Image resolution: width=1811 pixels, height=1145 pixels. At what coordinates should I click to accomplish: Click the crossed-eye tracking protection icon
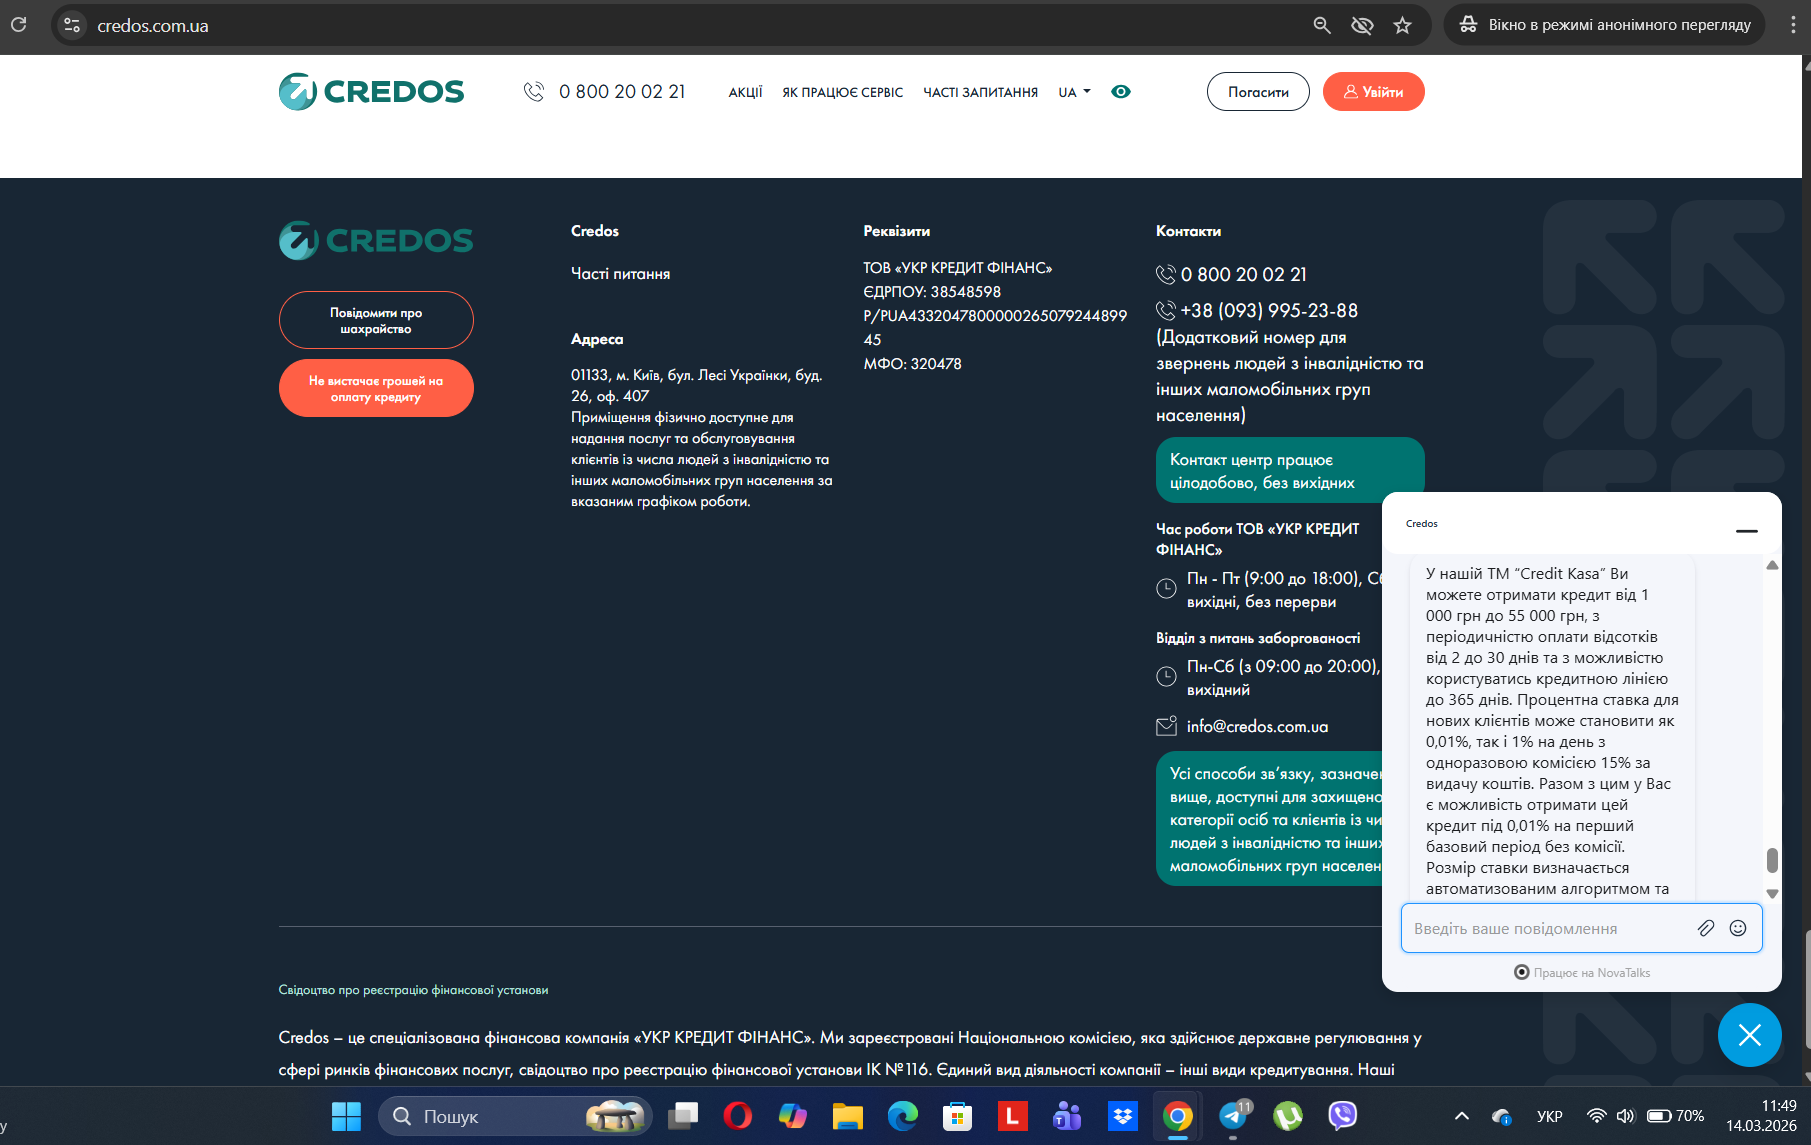click(x=1362, y=25)
